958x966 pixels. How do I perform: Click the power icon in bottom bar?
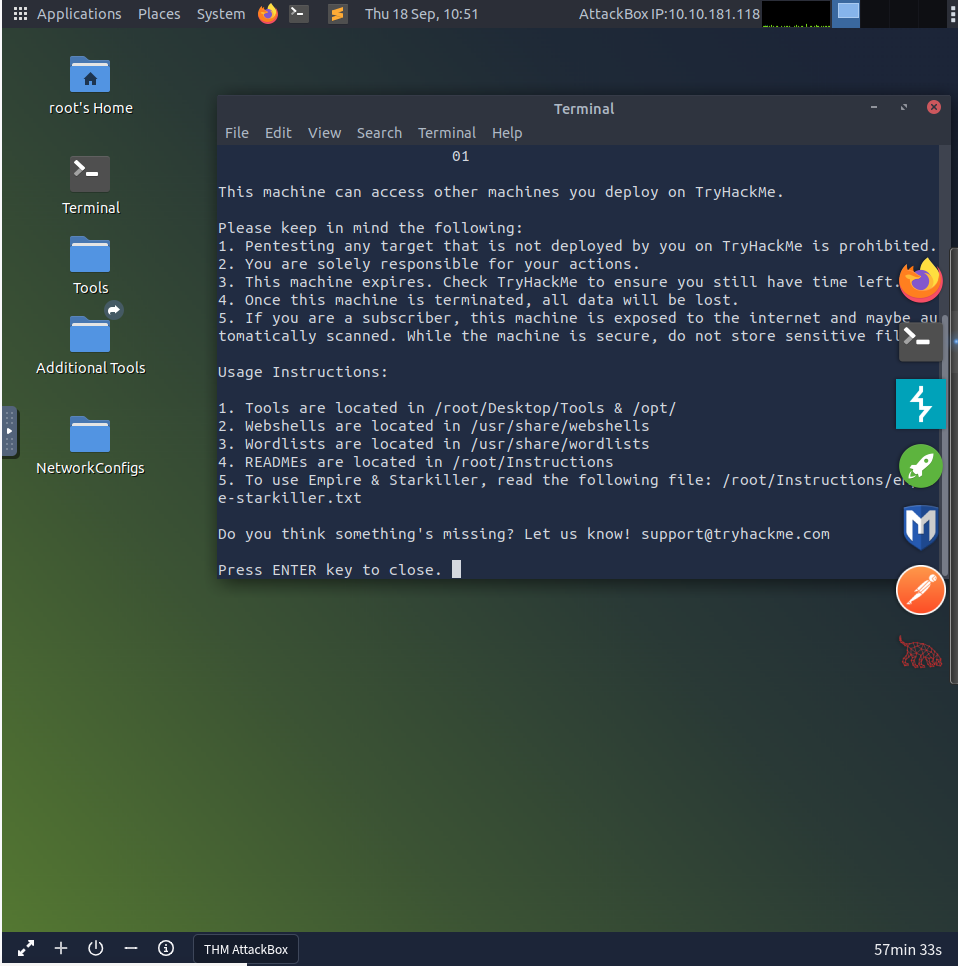(95, 948)
